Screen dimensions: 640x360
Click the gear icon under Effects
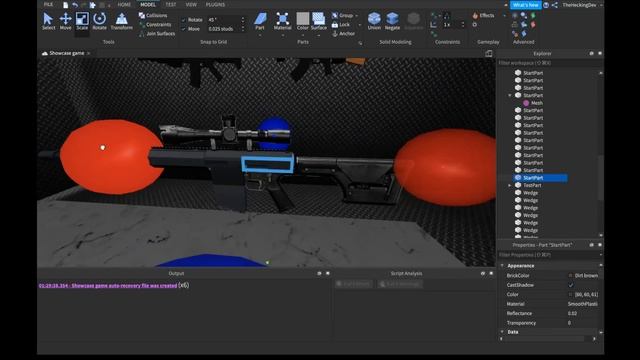[x=475, y=24]
